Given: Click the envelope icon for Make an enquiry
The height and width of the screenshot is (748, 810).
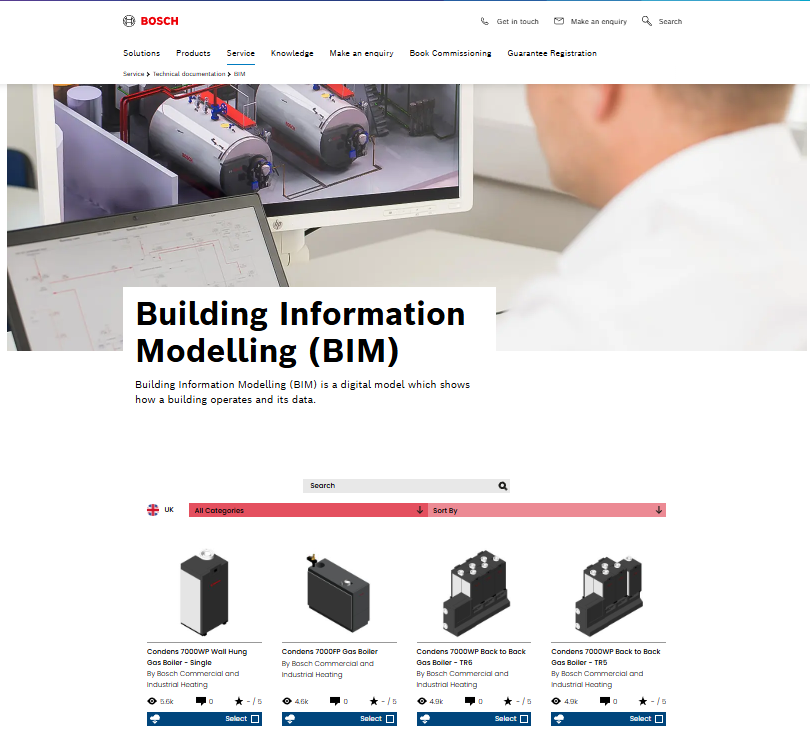Looking at the screenshot, I should (558, 21).
